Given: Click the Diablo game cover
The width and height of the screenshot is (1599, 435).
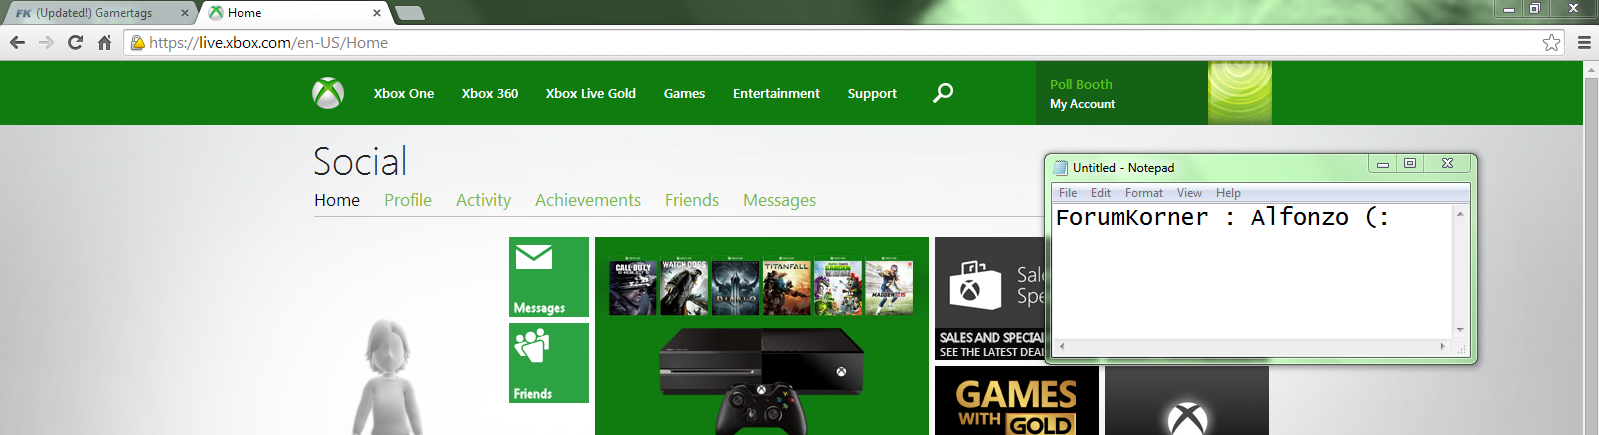Looking at the screenshot, I should point(735,287).
